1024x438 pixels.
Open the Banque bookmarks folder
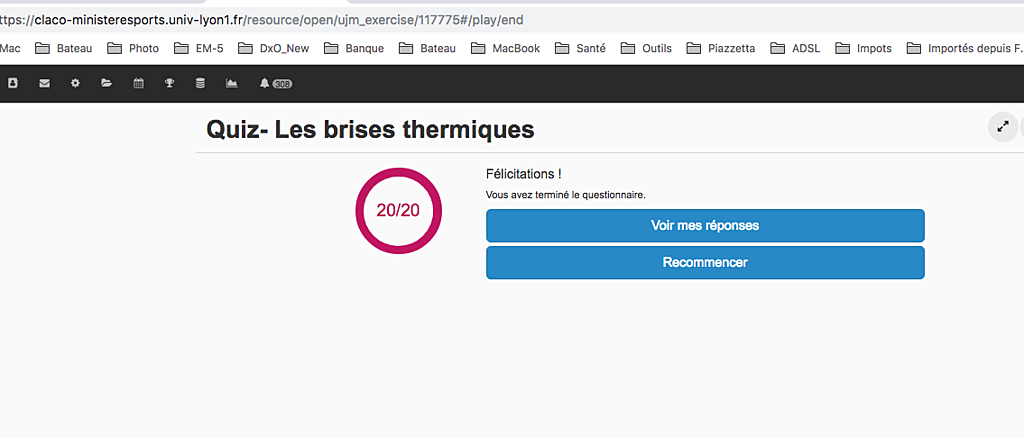pos(354,48)
